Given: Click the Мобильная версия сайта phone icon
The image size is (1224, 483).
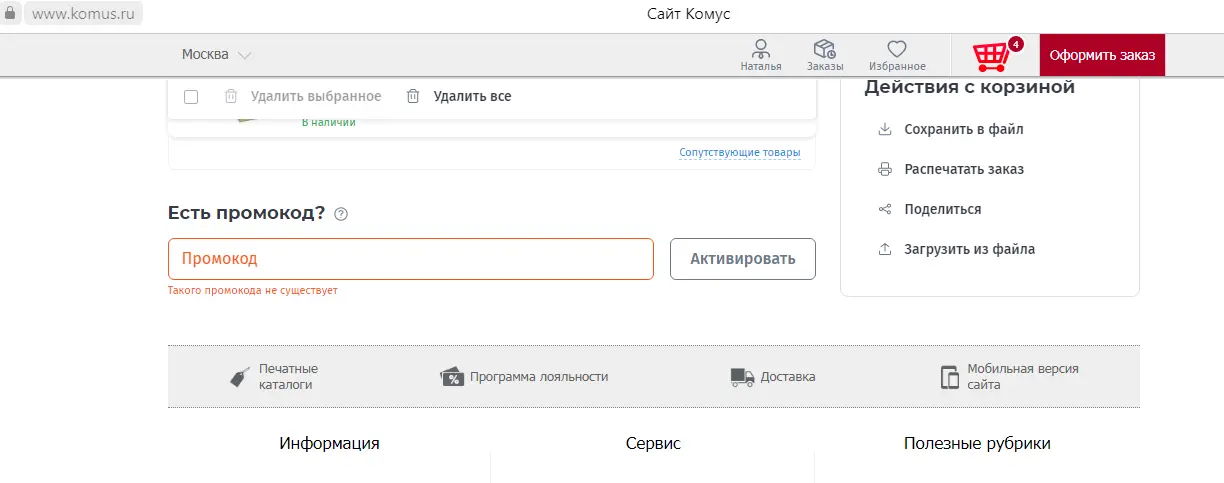Looking at the screenshot, I should (949, 377).
